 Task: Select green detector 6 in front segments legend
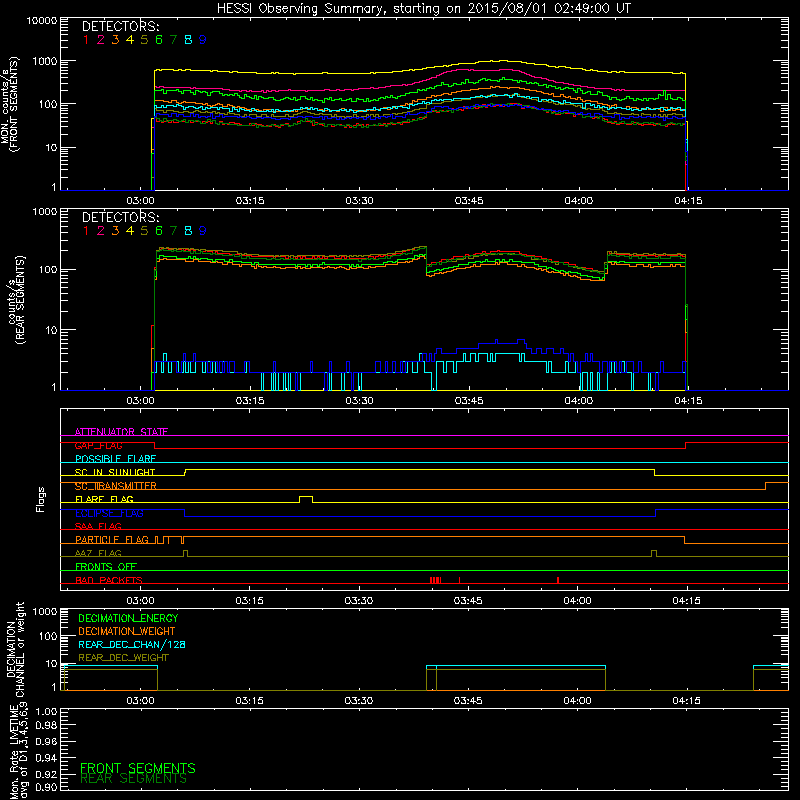[x=159, y=40]
